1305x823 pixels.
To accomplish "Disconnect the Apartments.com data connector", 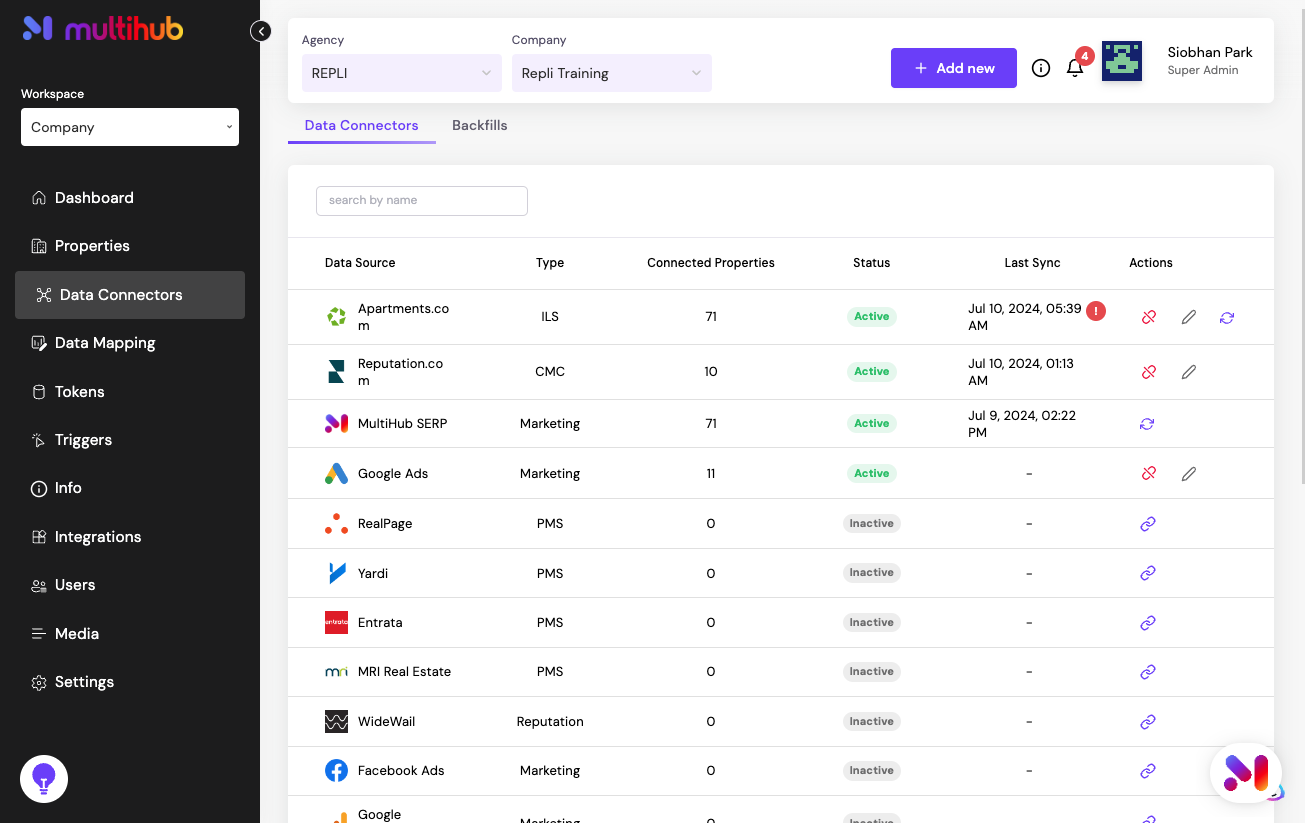I will click(1148, 317).
